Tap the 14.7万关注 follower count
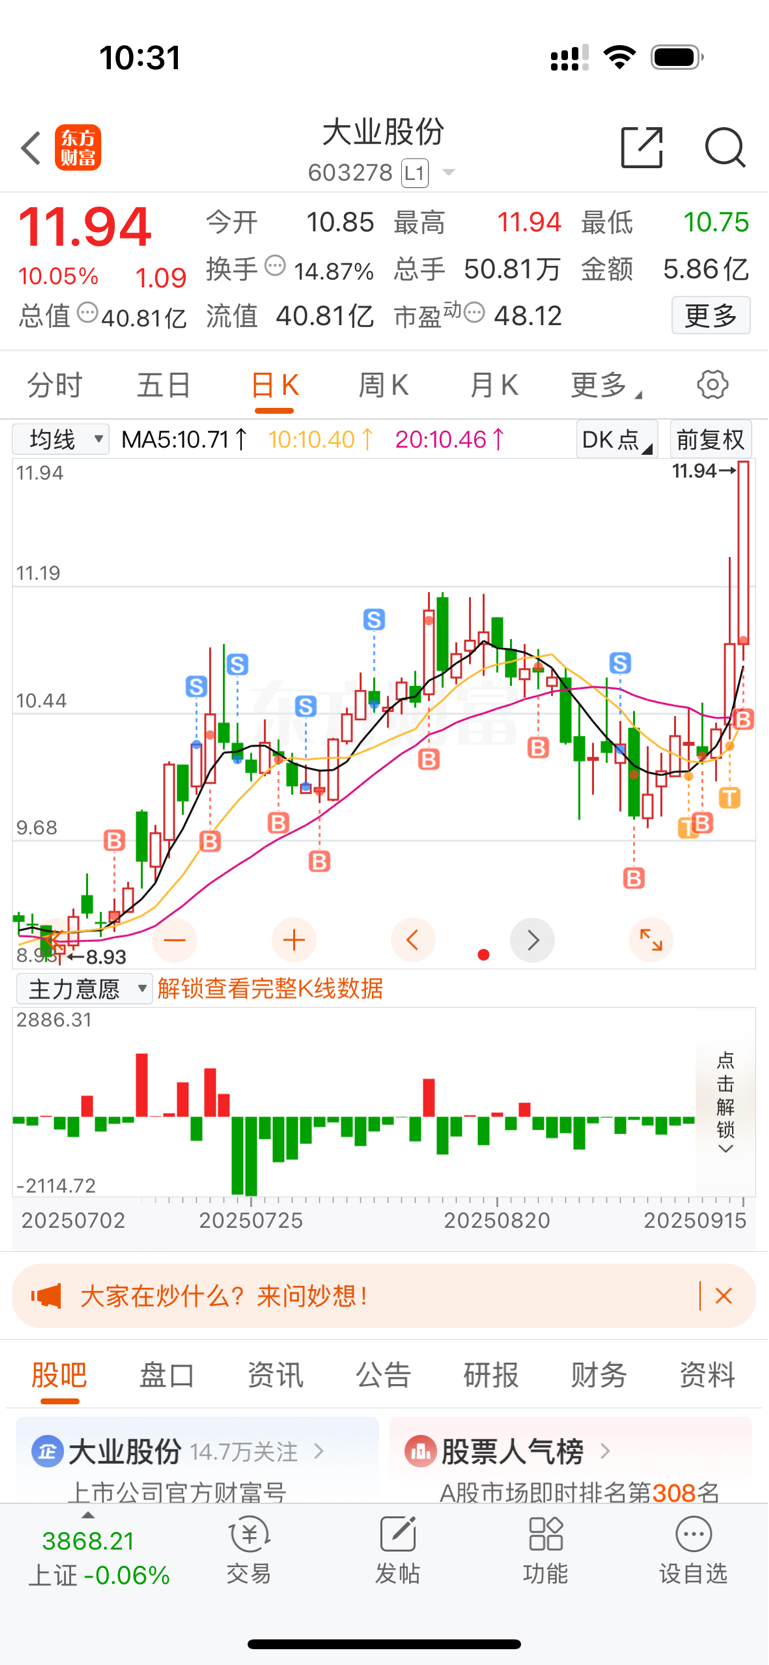 (x=244, y=1451)
